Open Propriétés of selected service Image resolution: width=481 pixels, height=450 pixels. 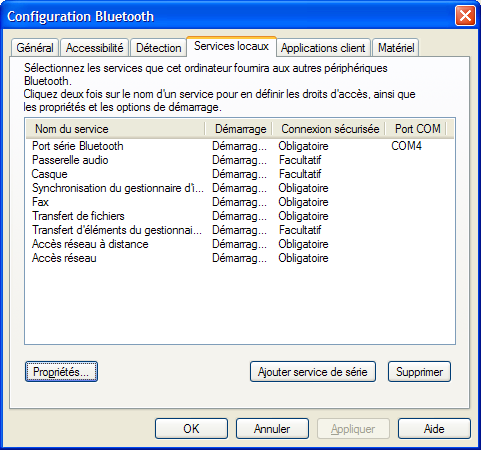pos(61,372)
